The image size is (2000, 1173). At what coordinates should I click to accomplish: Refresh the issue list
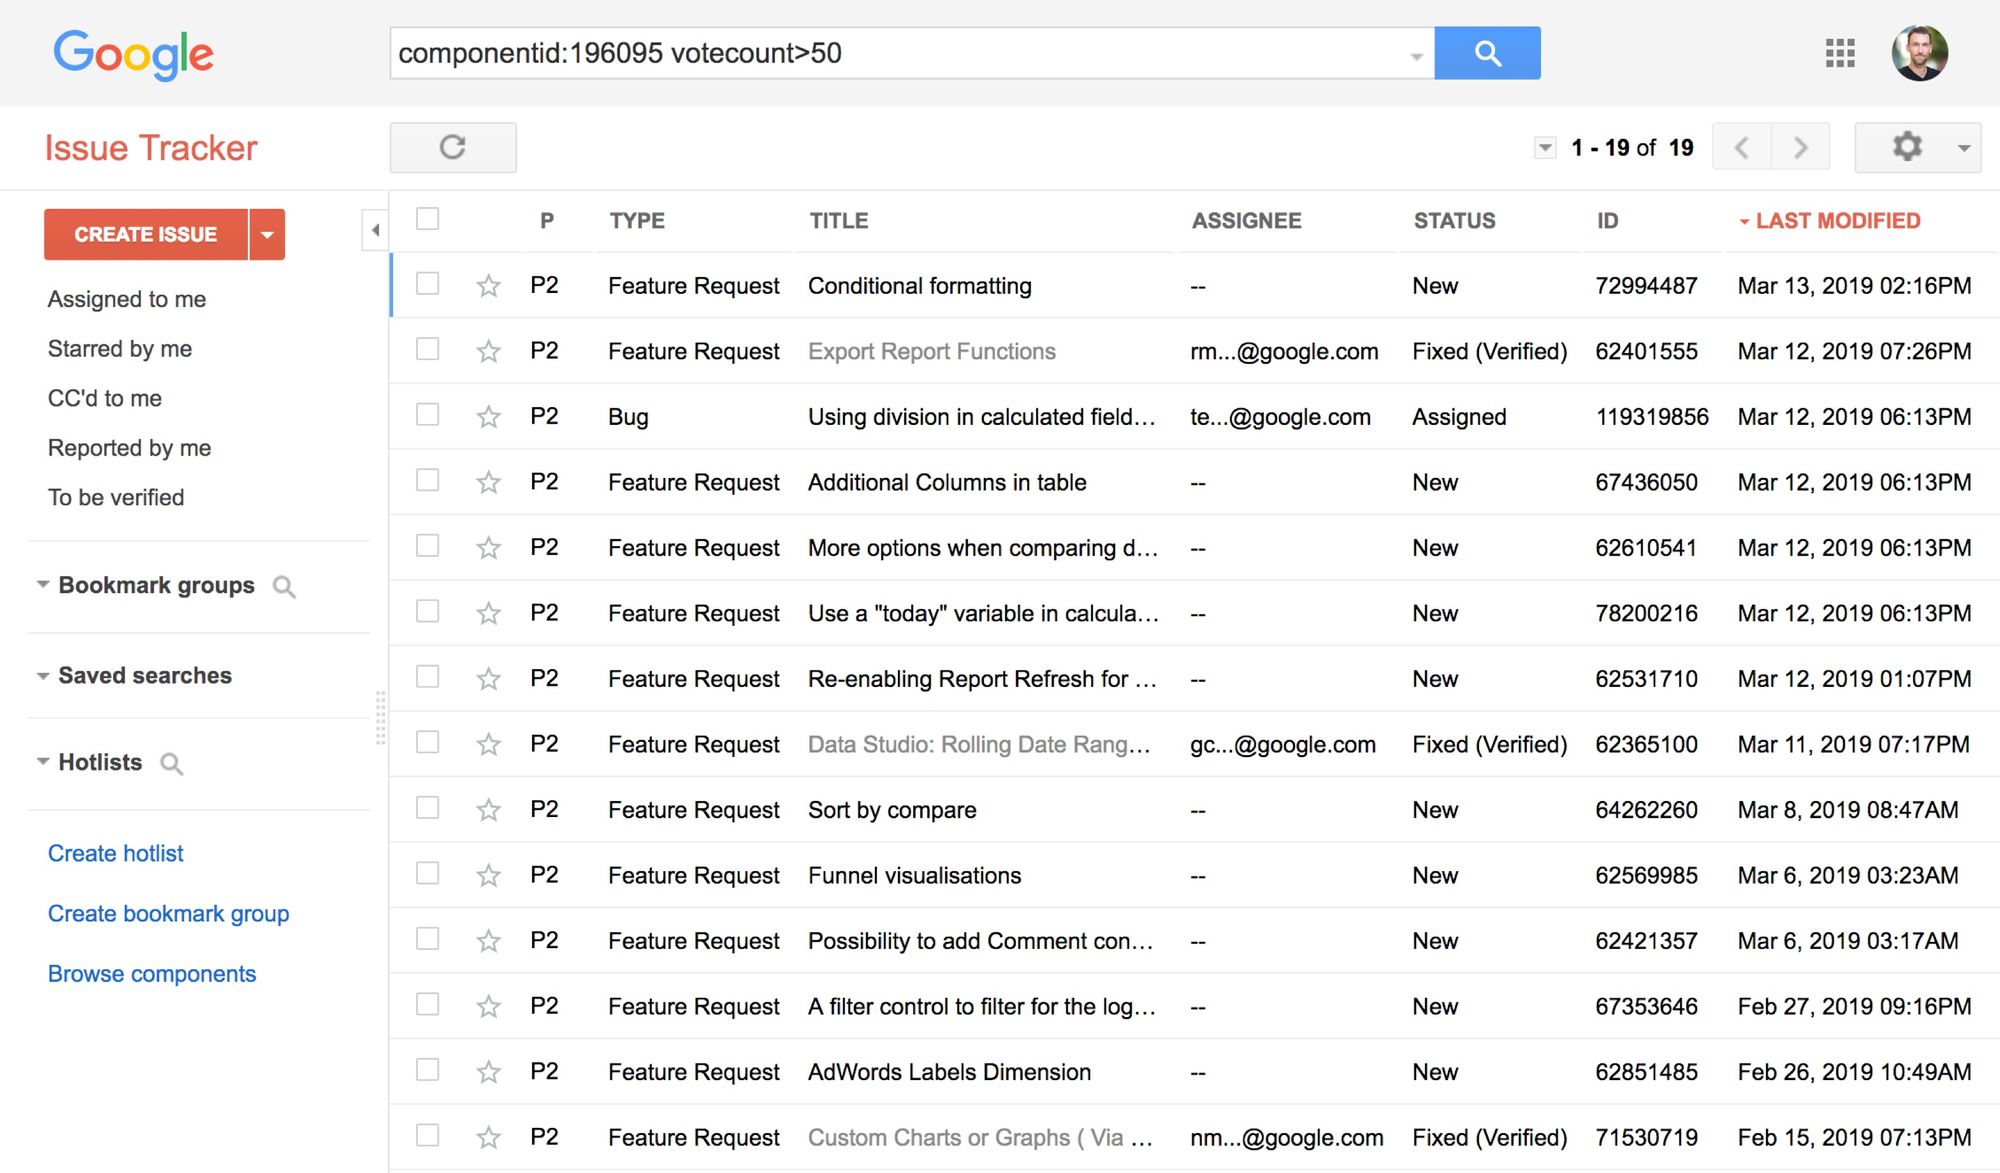pos(453,147)
